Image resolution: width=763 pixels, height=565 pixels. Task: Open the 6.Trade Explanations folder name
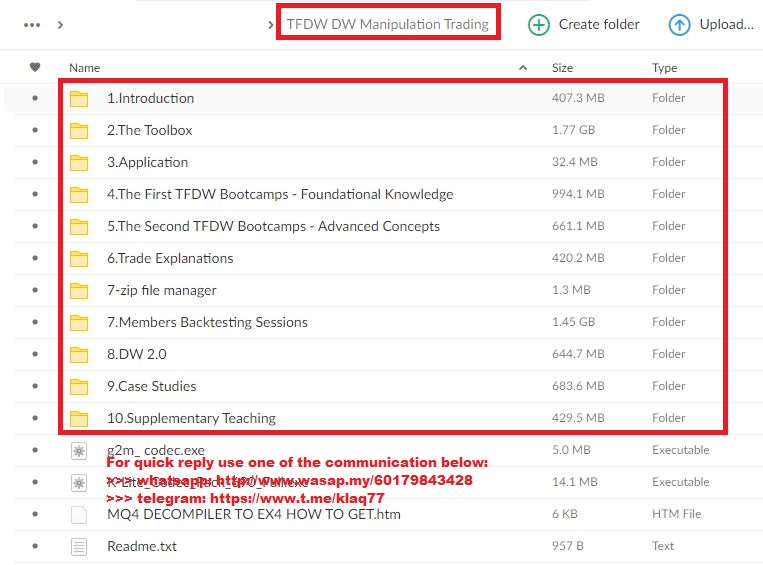point(170,258)
